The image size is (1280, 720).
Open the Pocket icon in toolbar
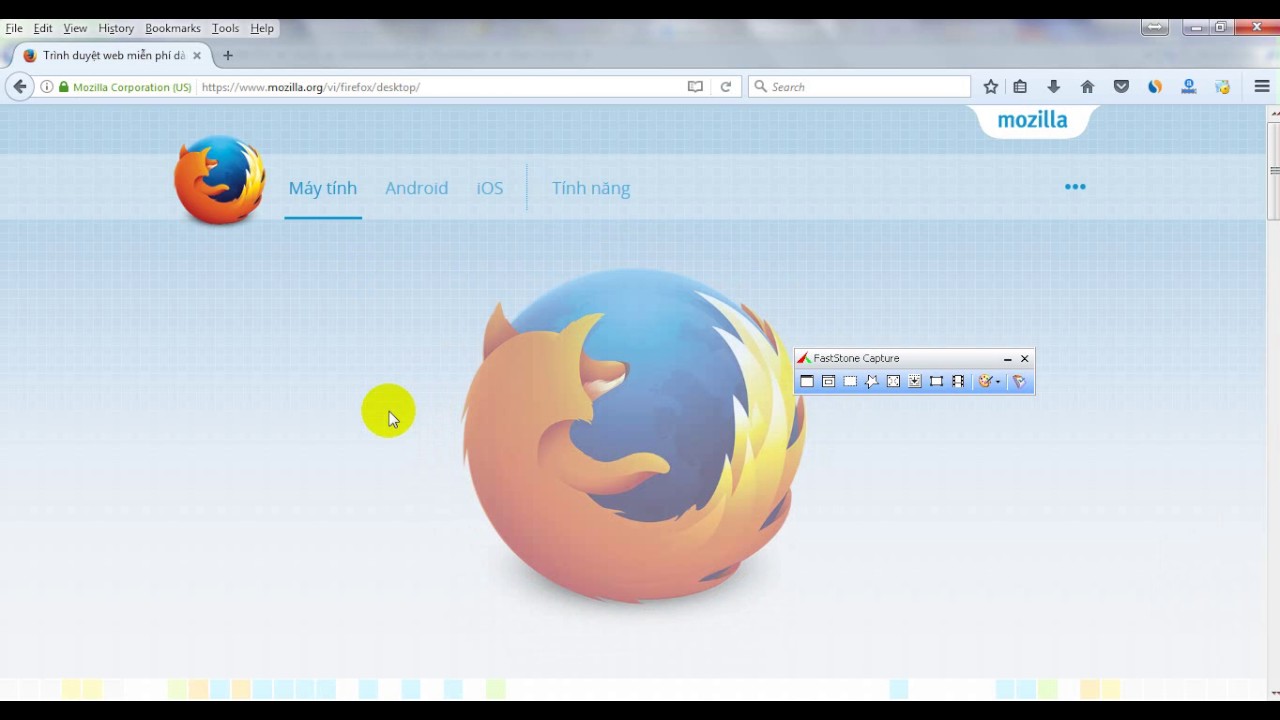[1121, 87]
